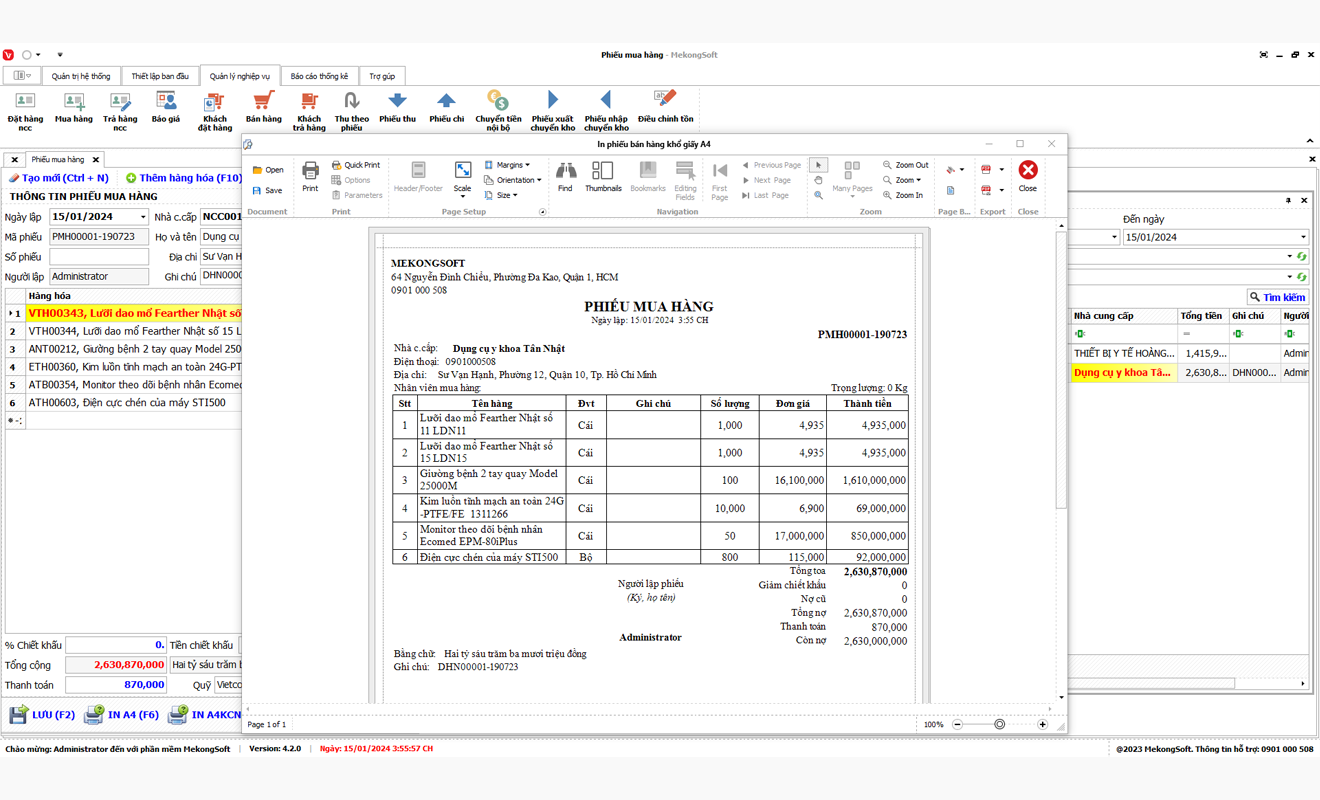Image resolution: width=1320 pixels, height=800 pixels.
Task: Expand Page Setup dialog launcher
Action: click(x=543, y=212)
